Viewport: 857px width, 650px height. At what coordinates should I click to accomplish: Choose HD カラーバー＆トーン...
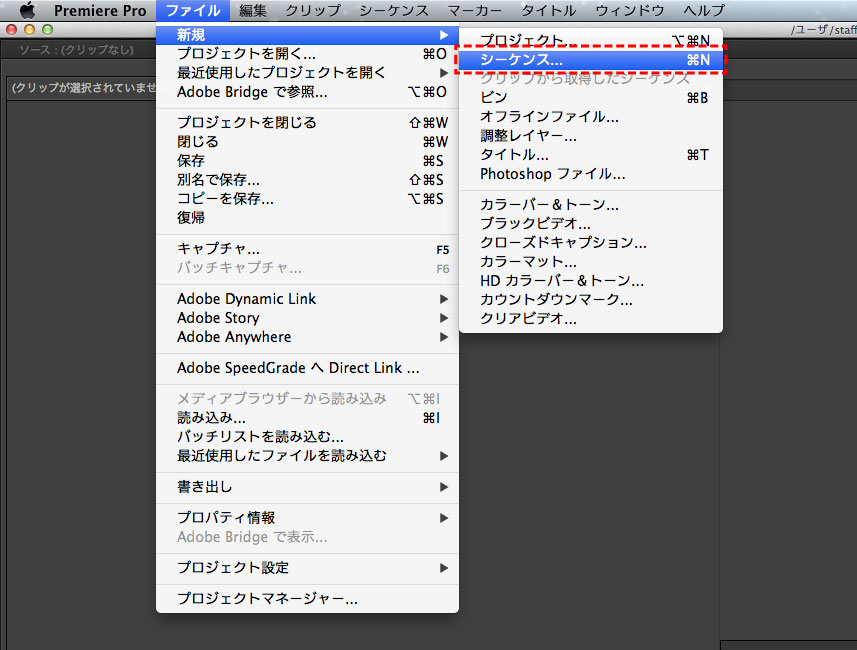(591, 280)
